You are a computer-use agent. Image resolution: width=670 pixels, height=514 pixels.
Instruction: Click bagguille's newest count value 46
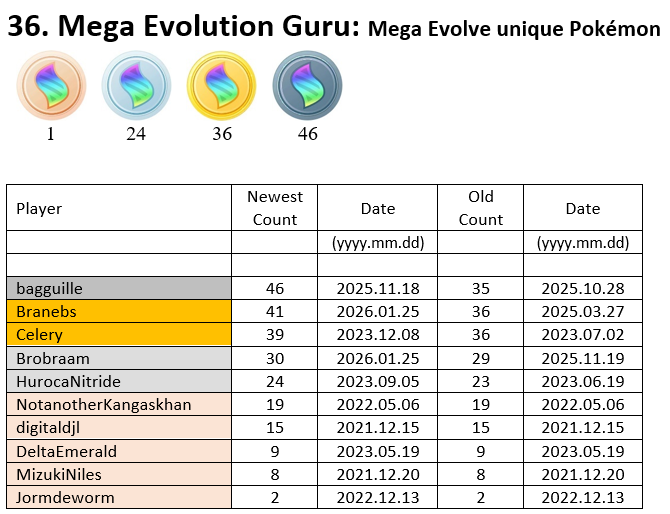[x=275, y=288]
